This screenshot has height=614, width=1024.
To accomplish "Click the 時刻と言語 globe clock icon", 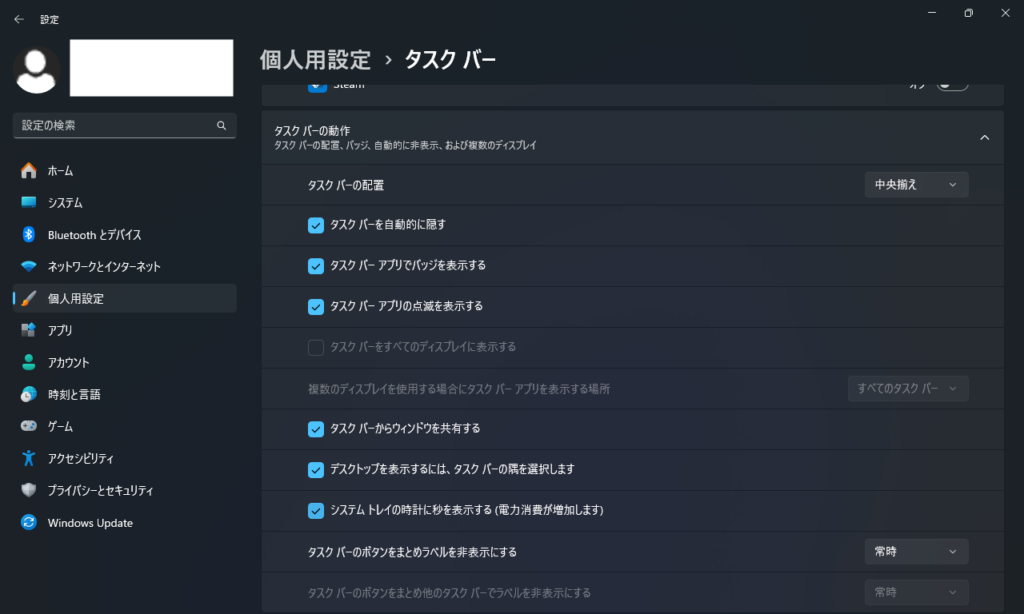I will coord(29,395).
